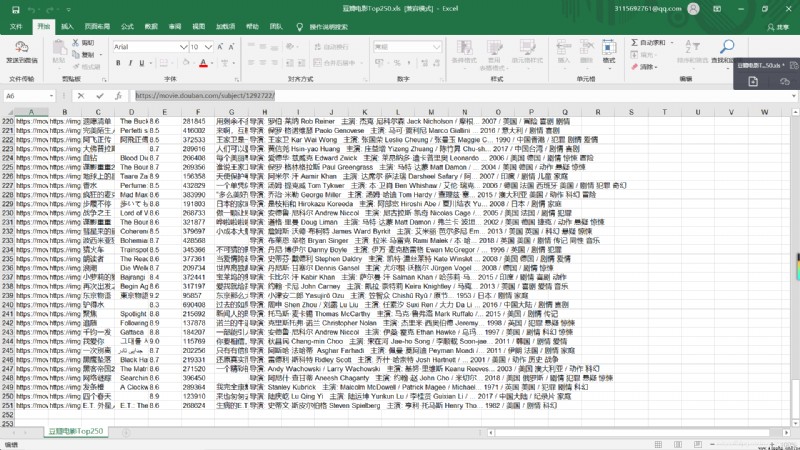Click the account avatar icon
Image resolution: width=800 pixels, height=450 pixels.
point(693,9)
